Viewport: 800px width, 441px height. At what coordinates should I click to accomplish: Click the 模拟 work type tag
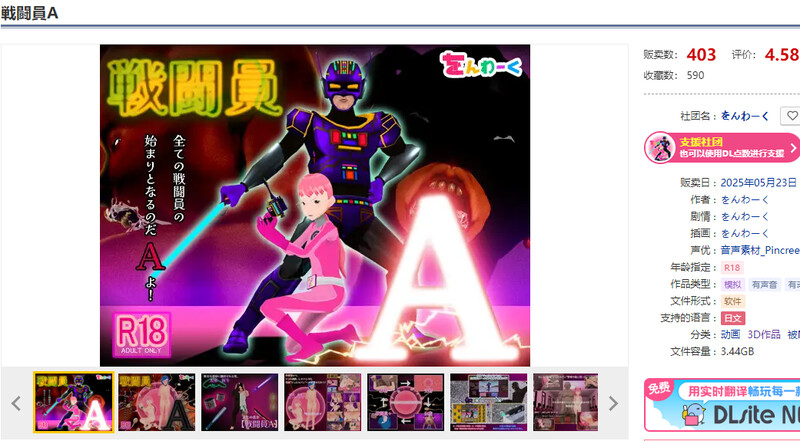click(732, 284)
